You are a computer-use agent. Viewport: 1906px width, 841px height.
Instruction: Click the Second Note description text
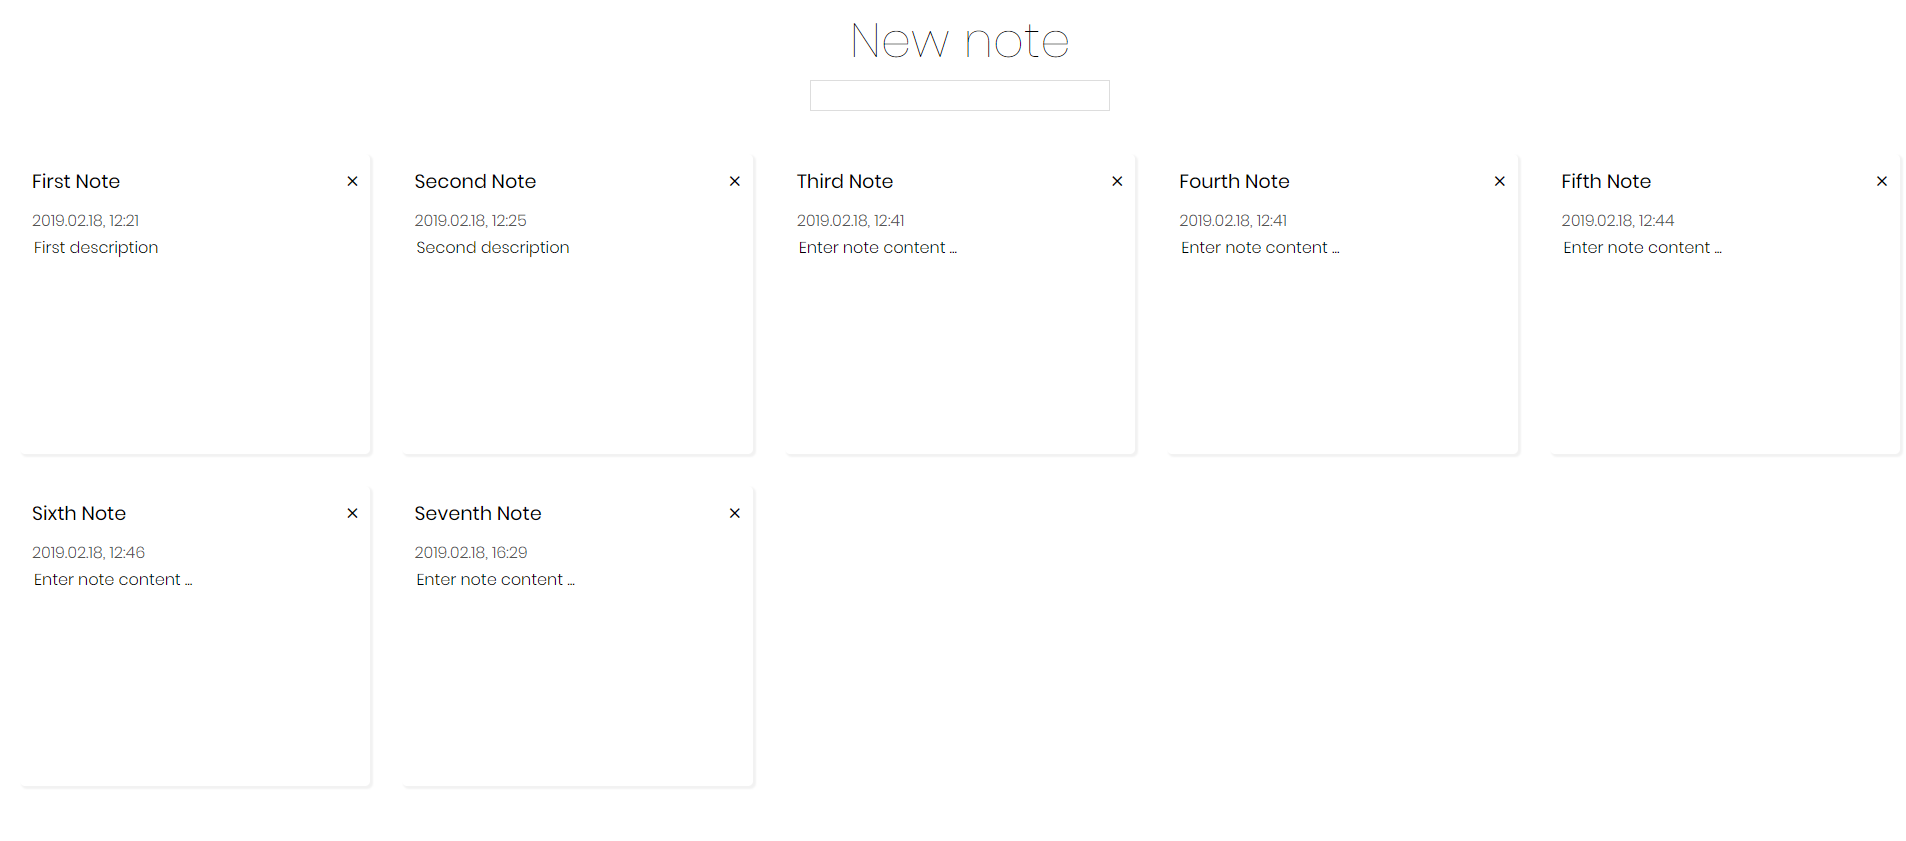pos(492,247)
